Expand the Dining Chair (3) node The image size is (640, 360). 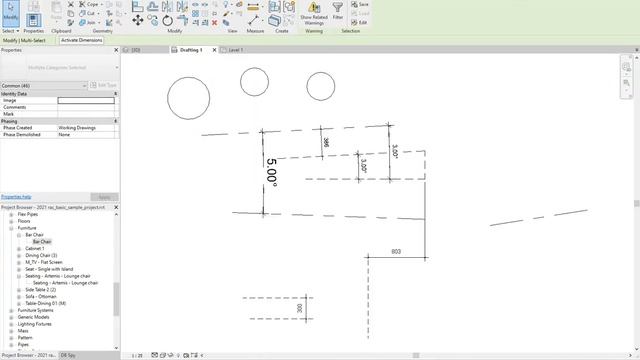tap(19, 256)
